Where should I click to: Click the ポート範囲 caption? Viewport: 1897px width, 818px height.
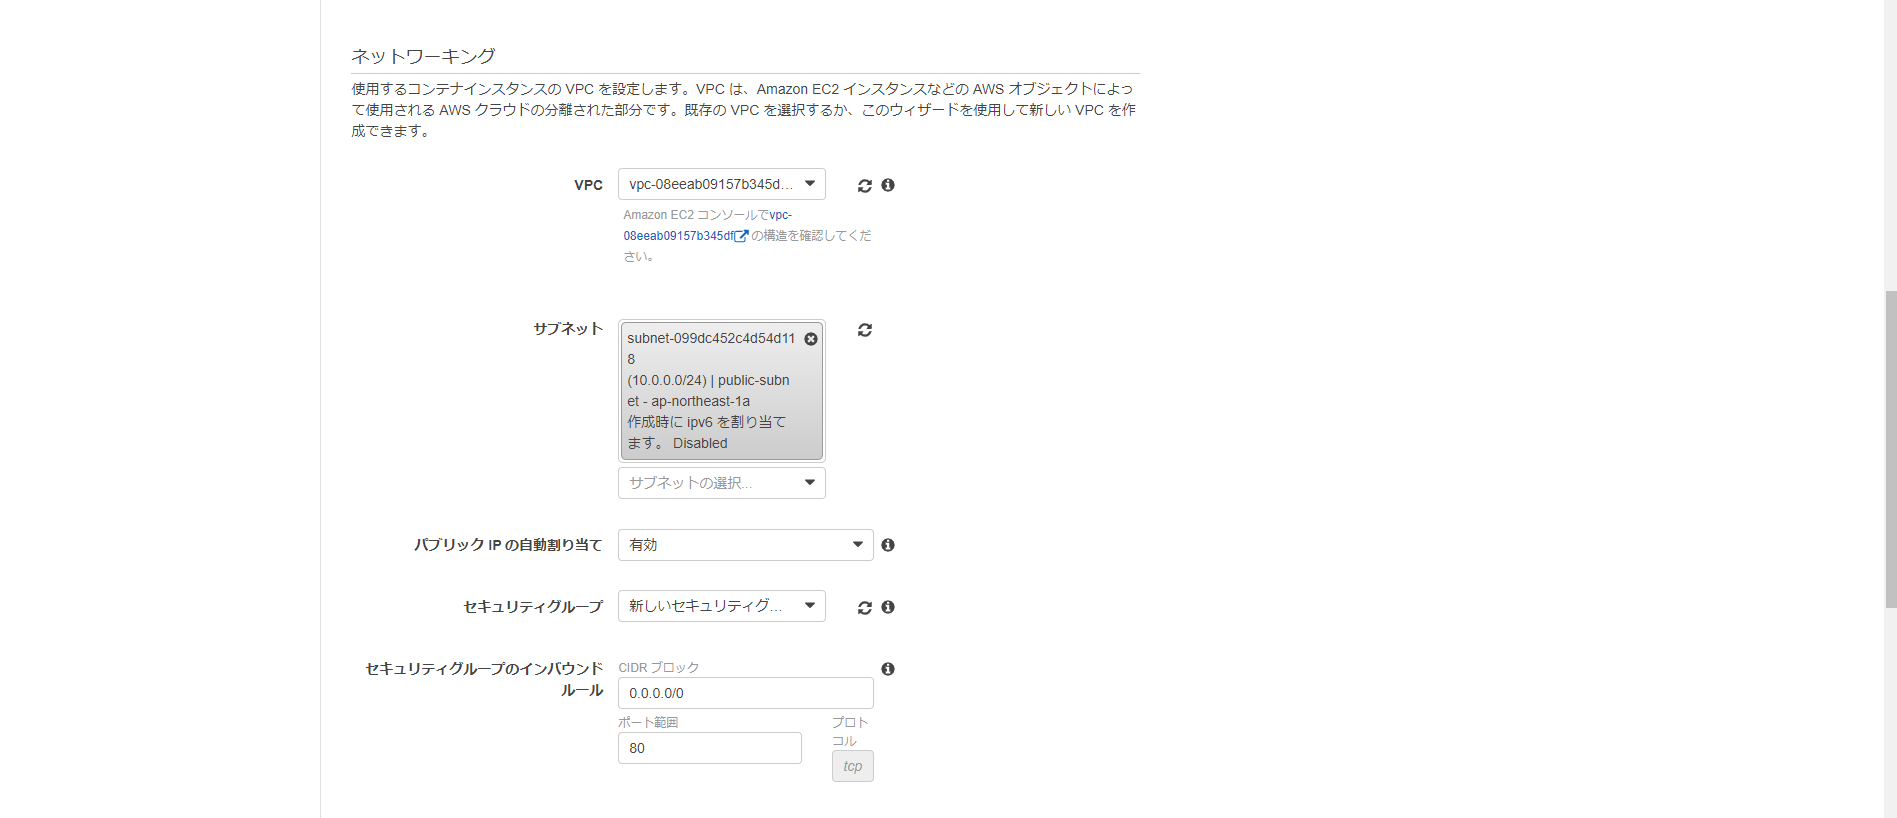point(648,722)
